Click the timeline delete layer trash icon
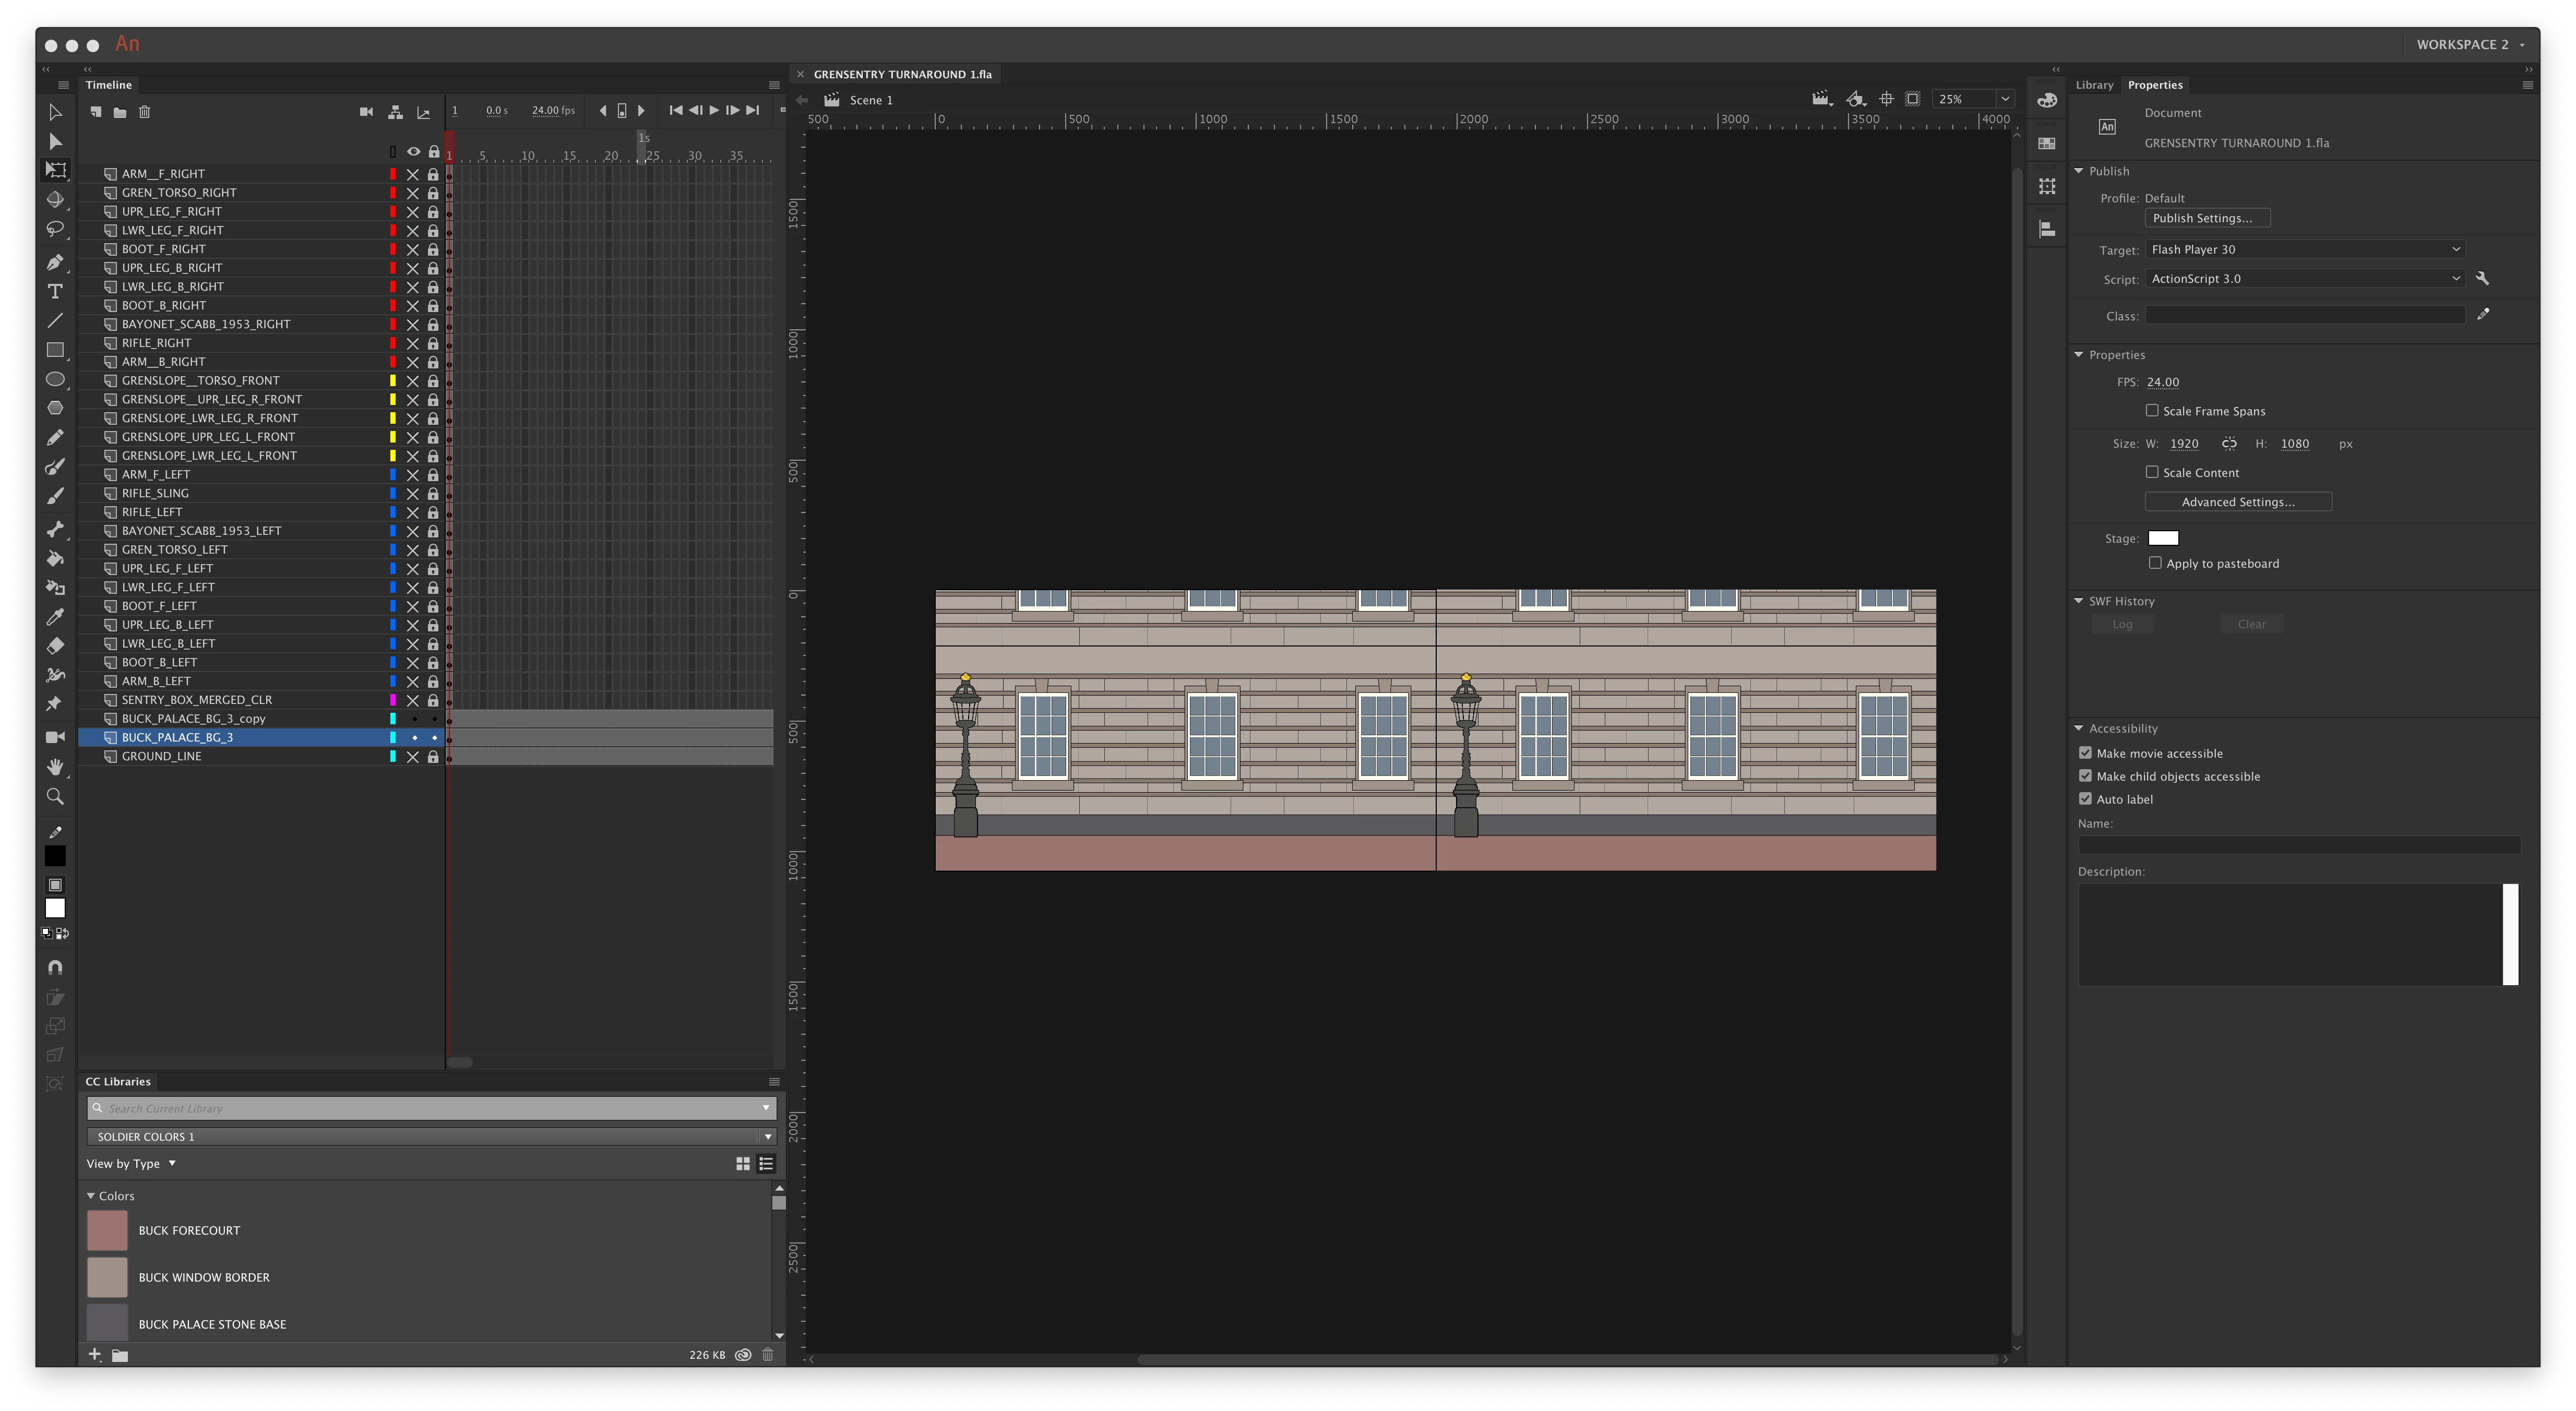Screen dimensions: 2576x1411 coord(144,112)
